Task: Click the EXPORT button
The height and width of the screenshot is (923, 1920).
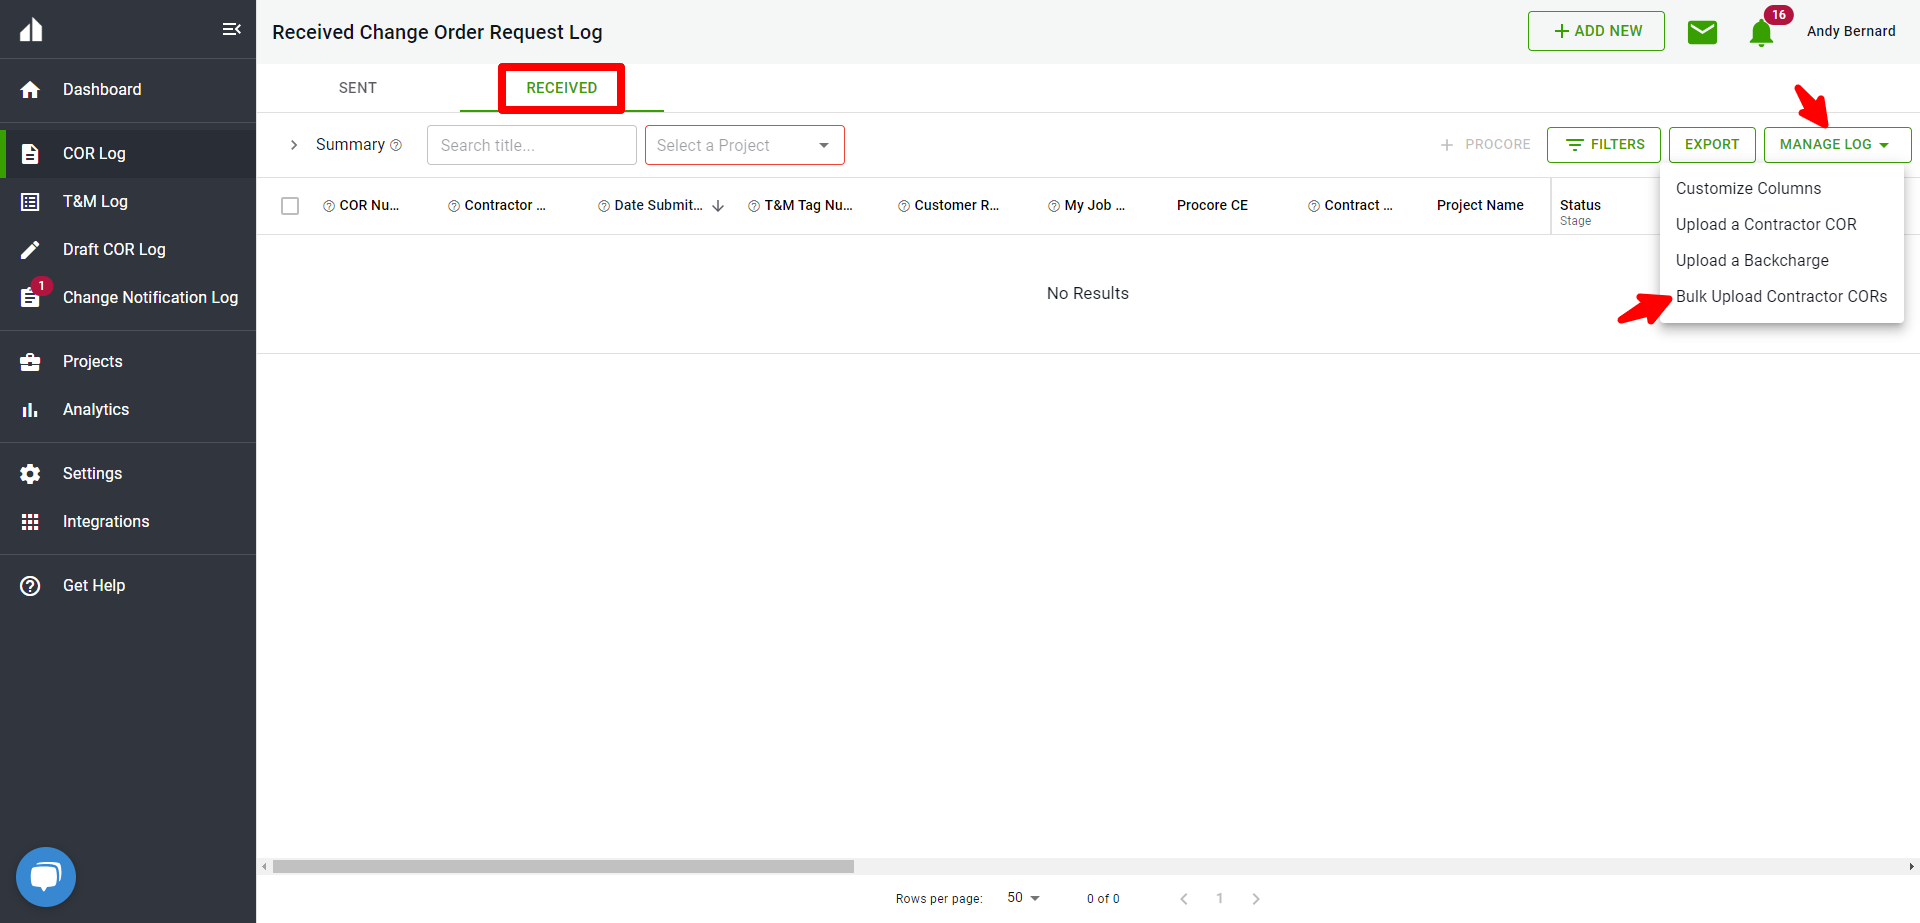Action: click(1711, 145)
